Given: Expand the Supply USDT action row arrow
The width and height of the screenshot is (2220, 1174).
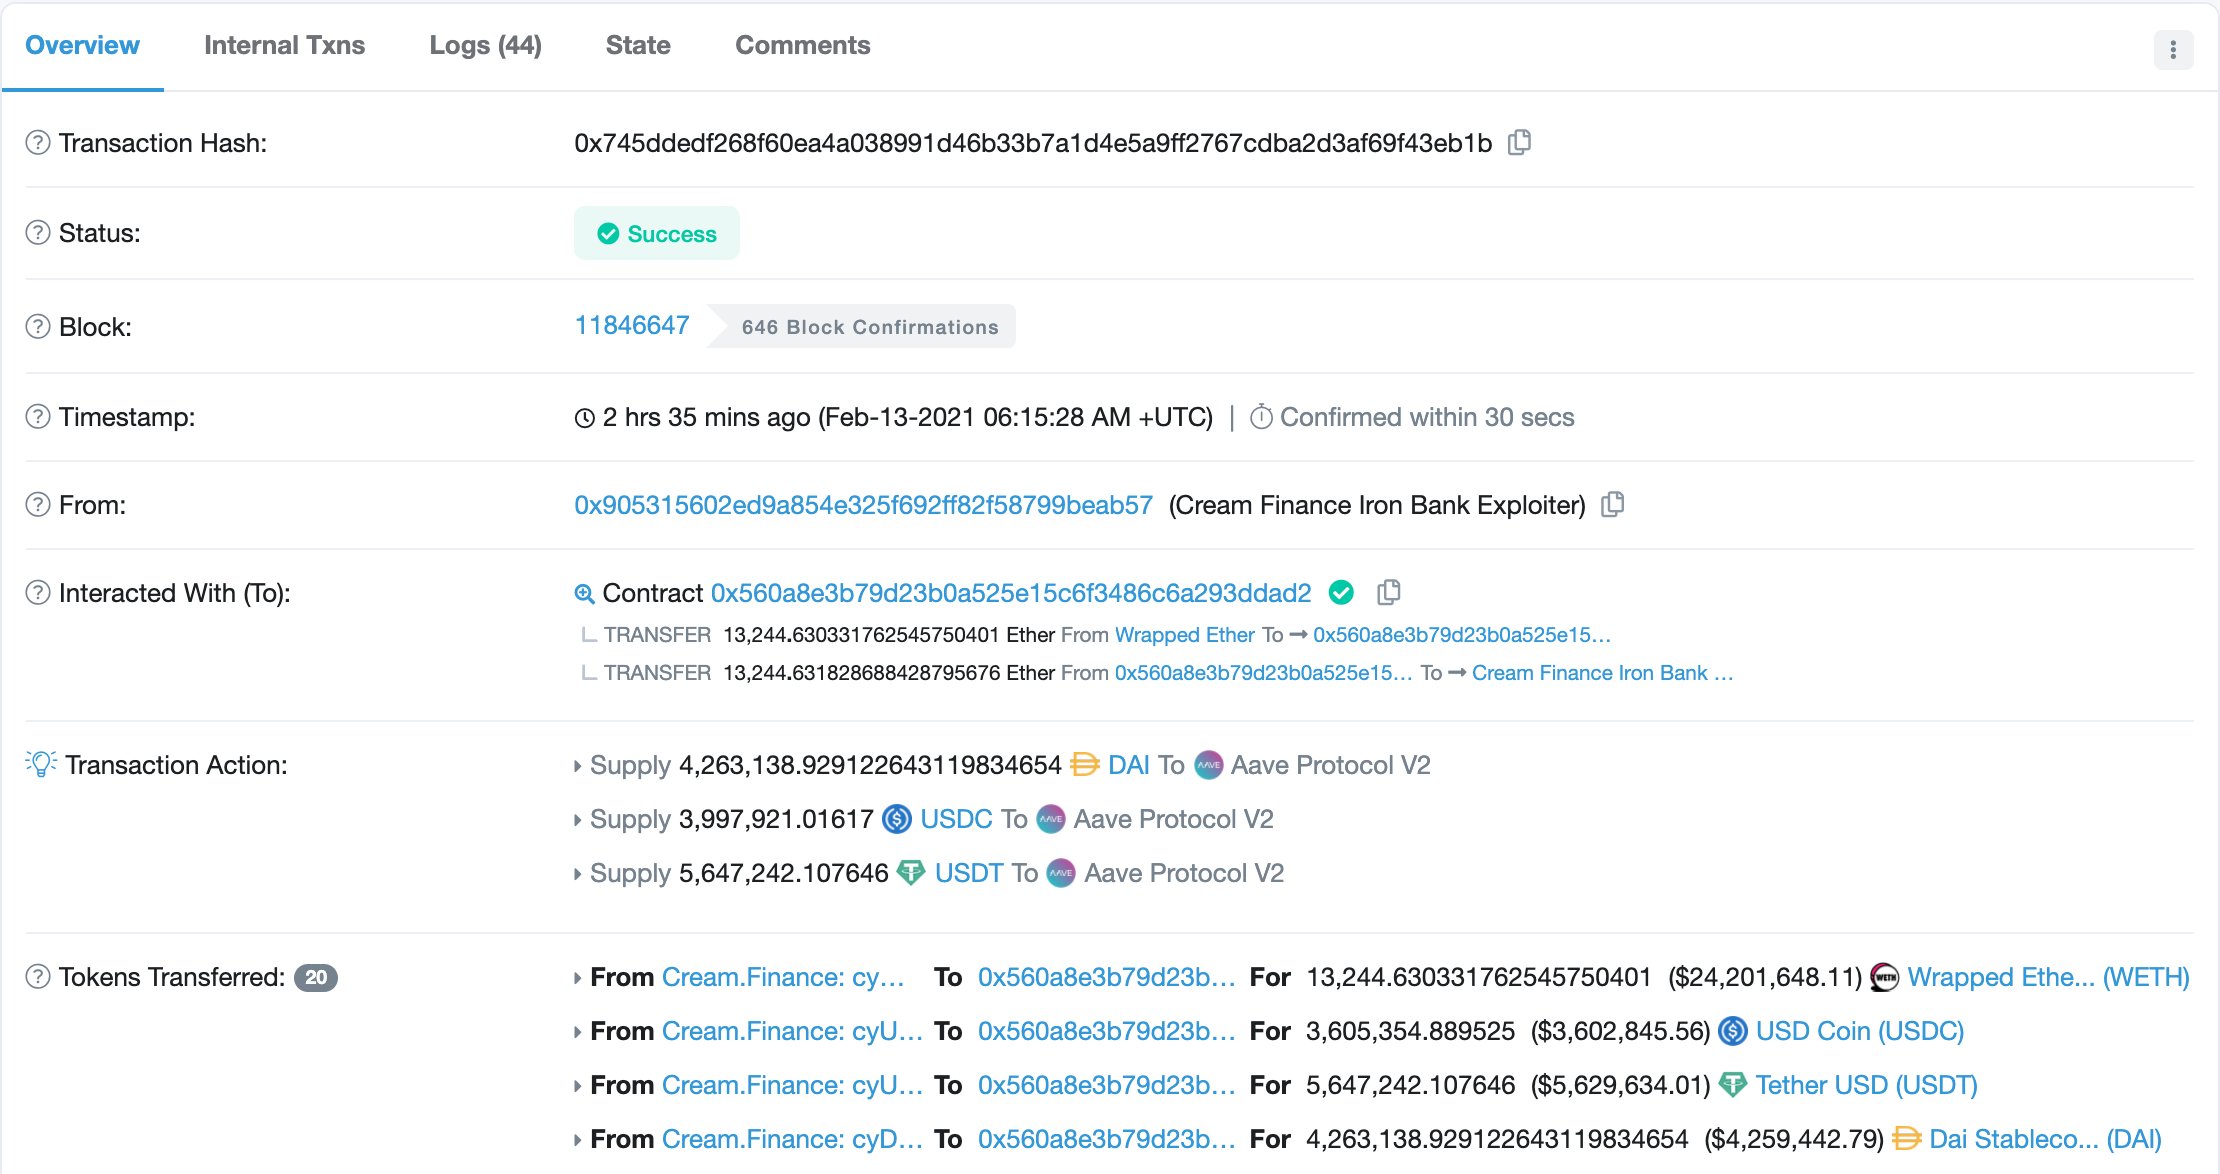Looking at the screenshot, I should [578, 874].
